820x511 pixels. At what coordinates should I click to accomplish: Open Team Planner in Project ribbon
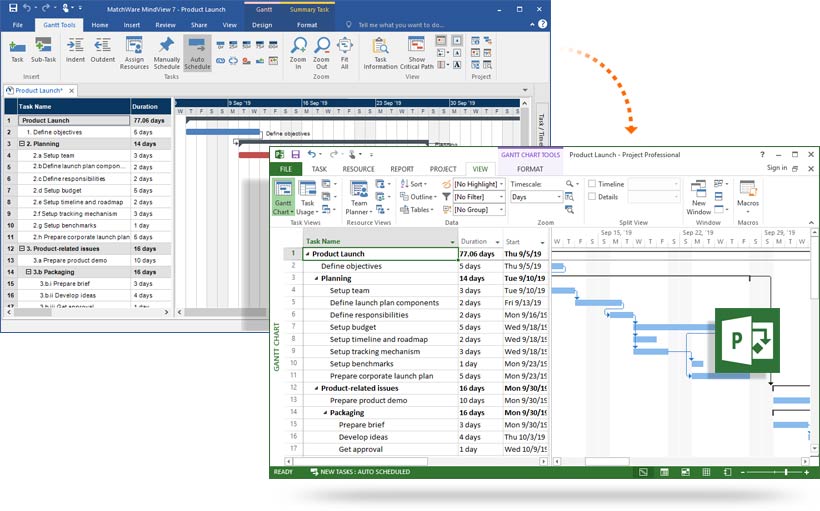(x=359, y=197)
